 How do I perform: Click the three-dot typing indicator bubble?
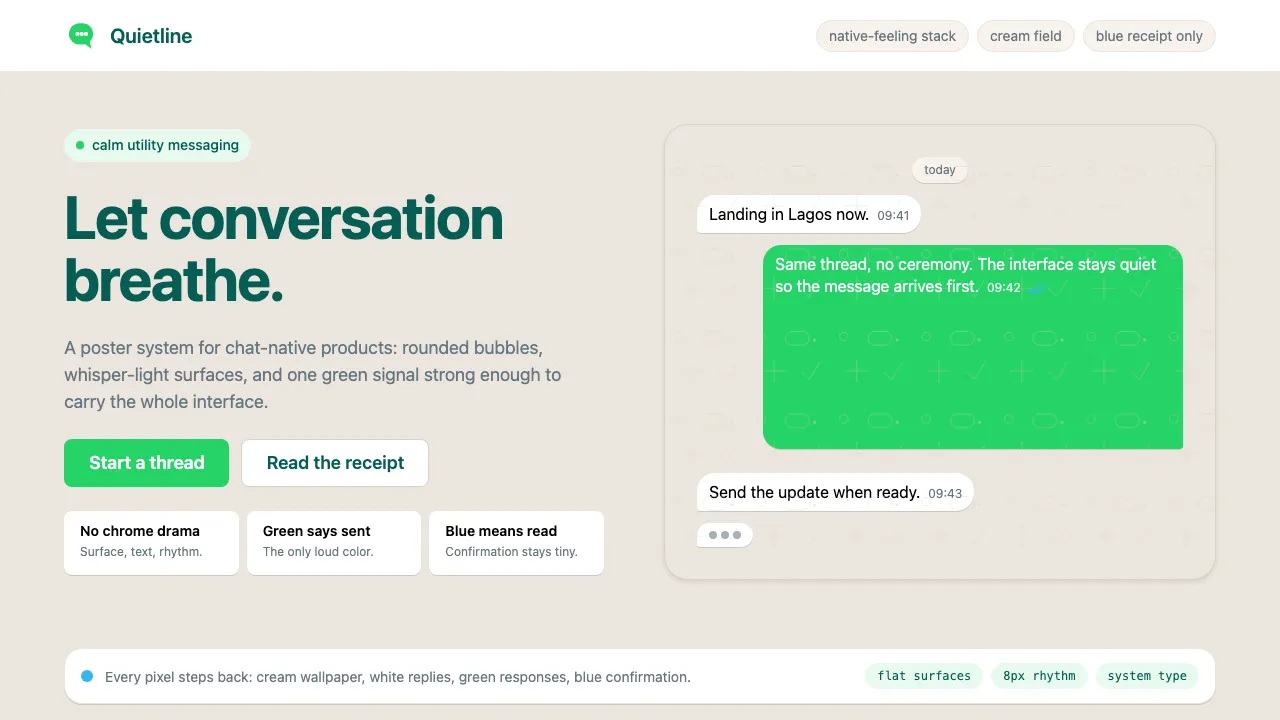[725, 535]
